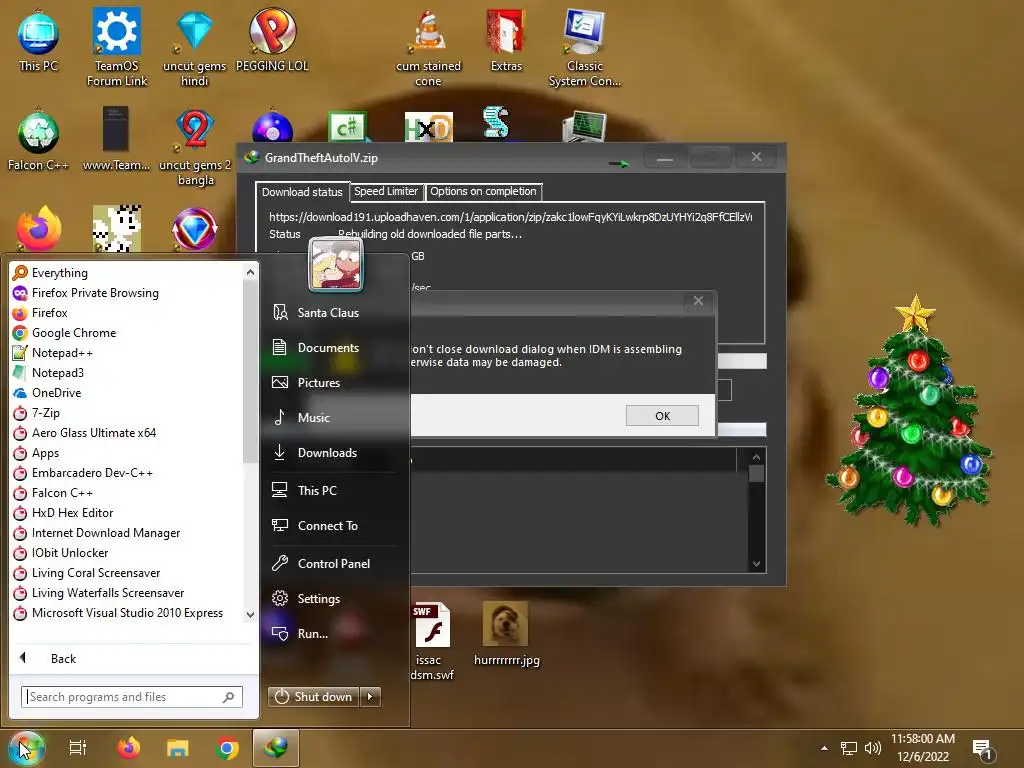This screenshot has width=1024, height=768.
Task: Click OK in the IDM warning dialog
Action: pos(662,416)
